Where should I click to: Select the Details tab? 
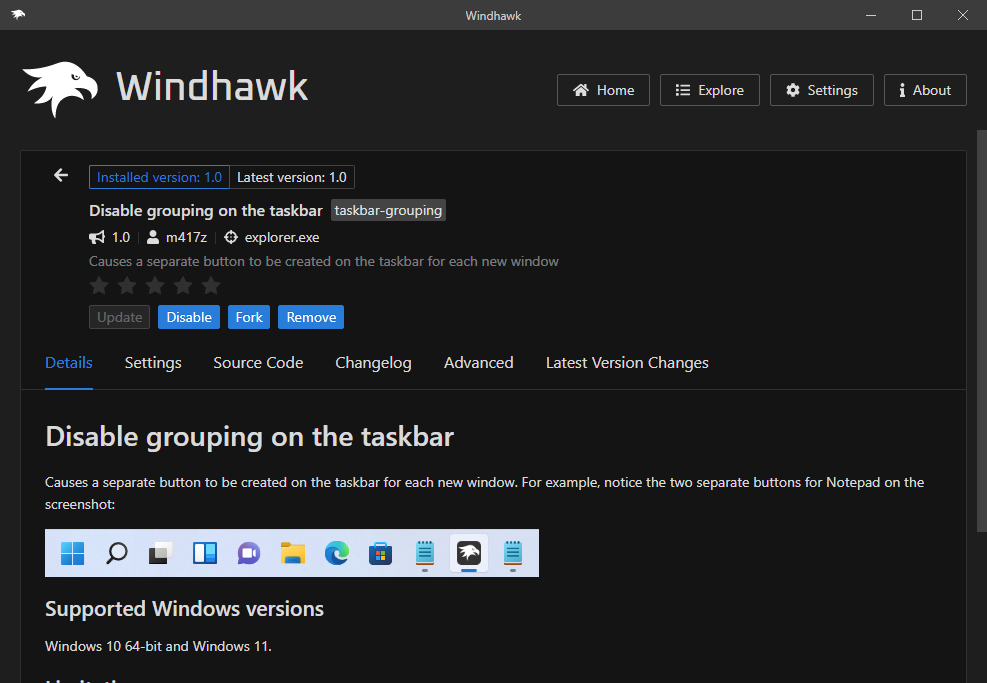pos(69,363)
